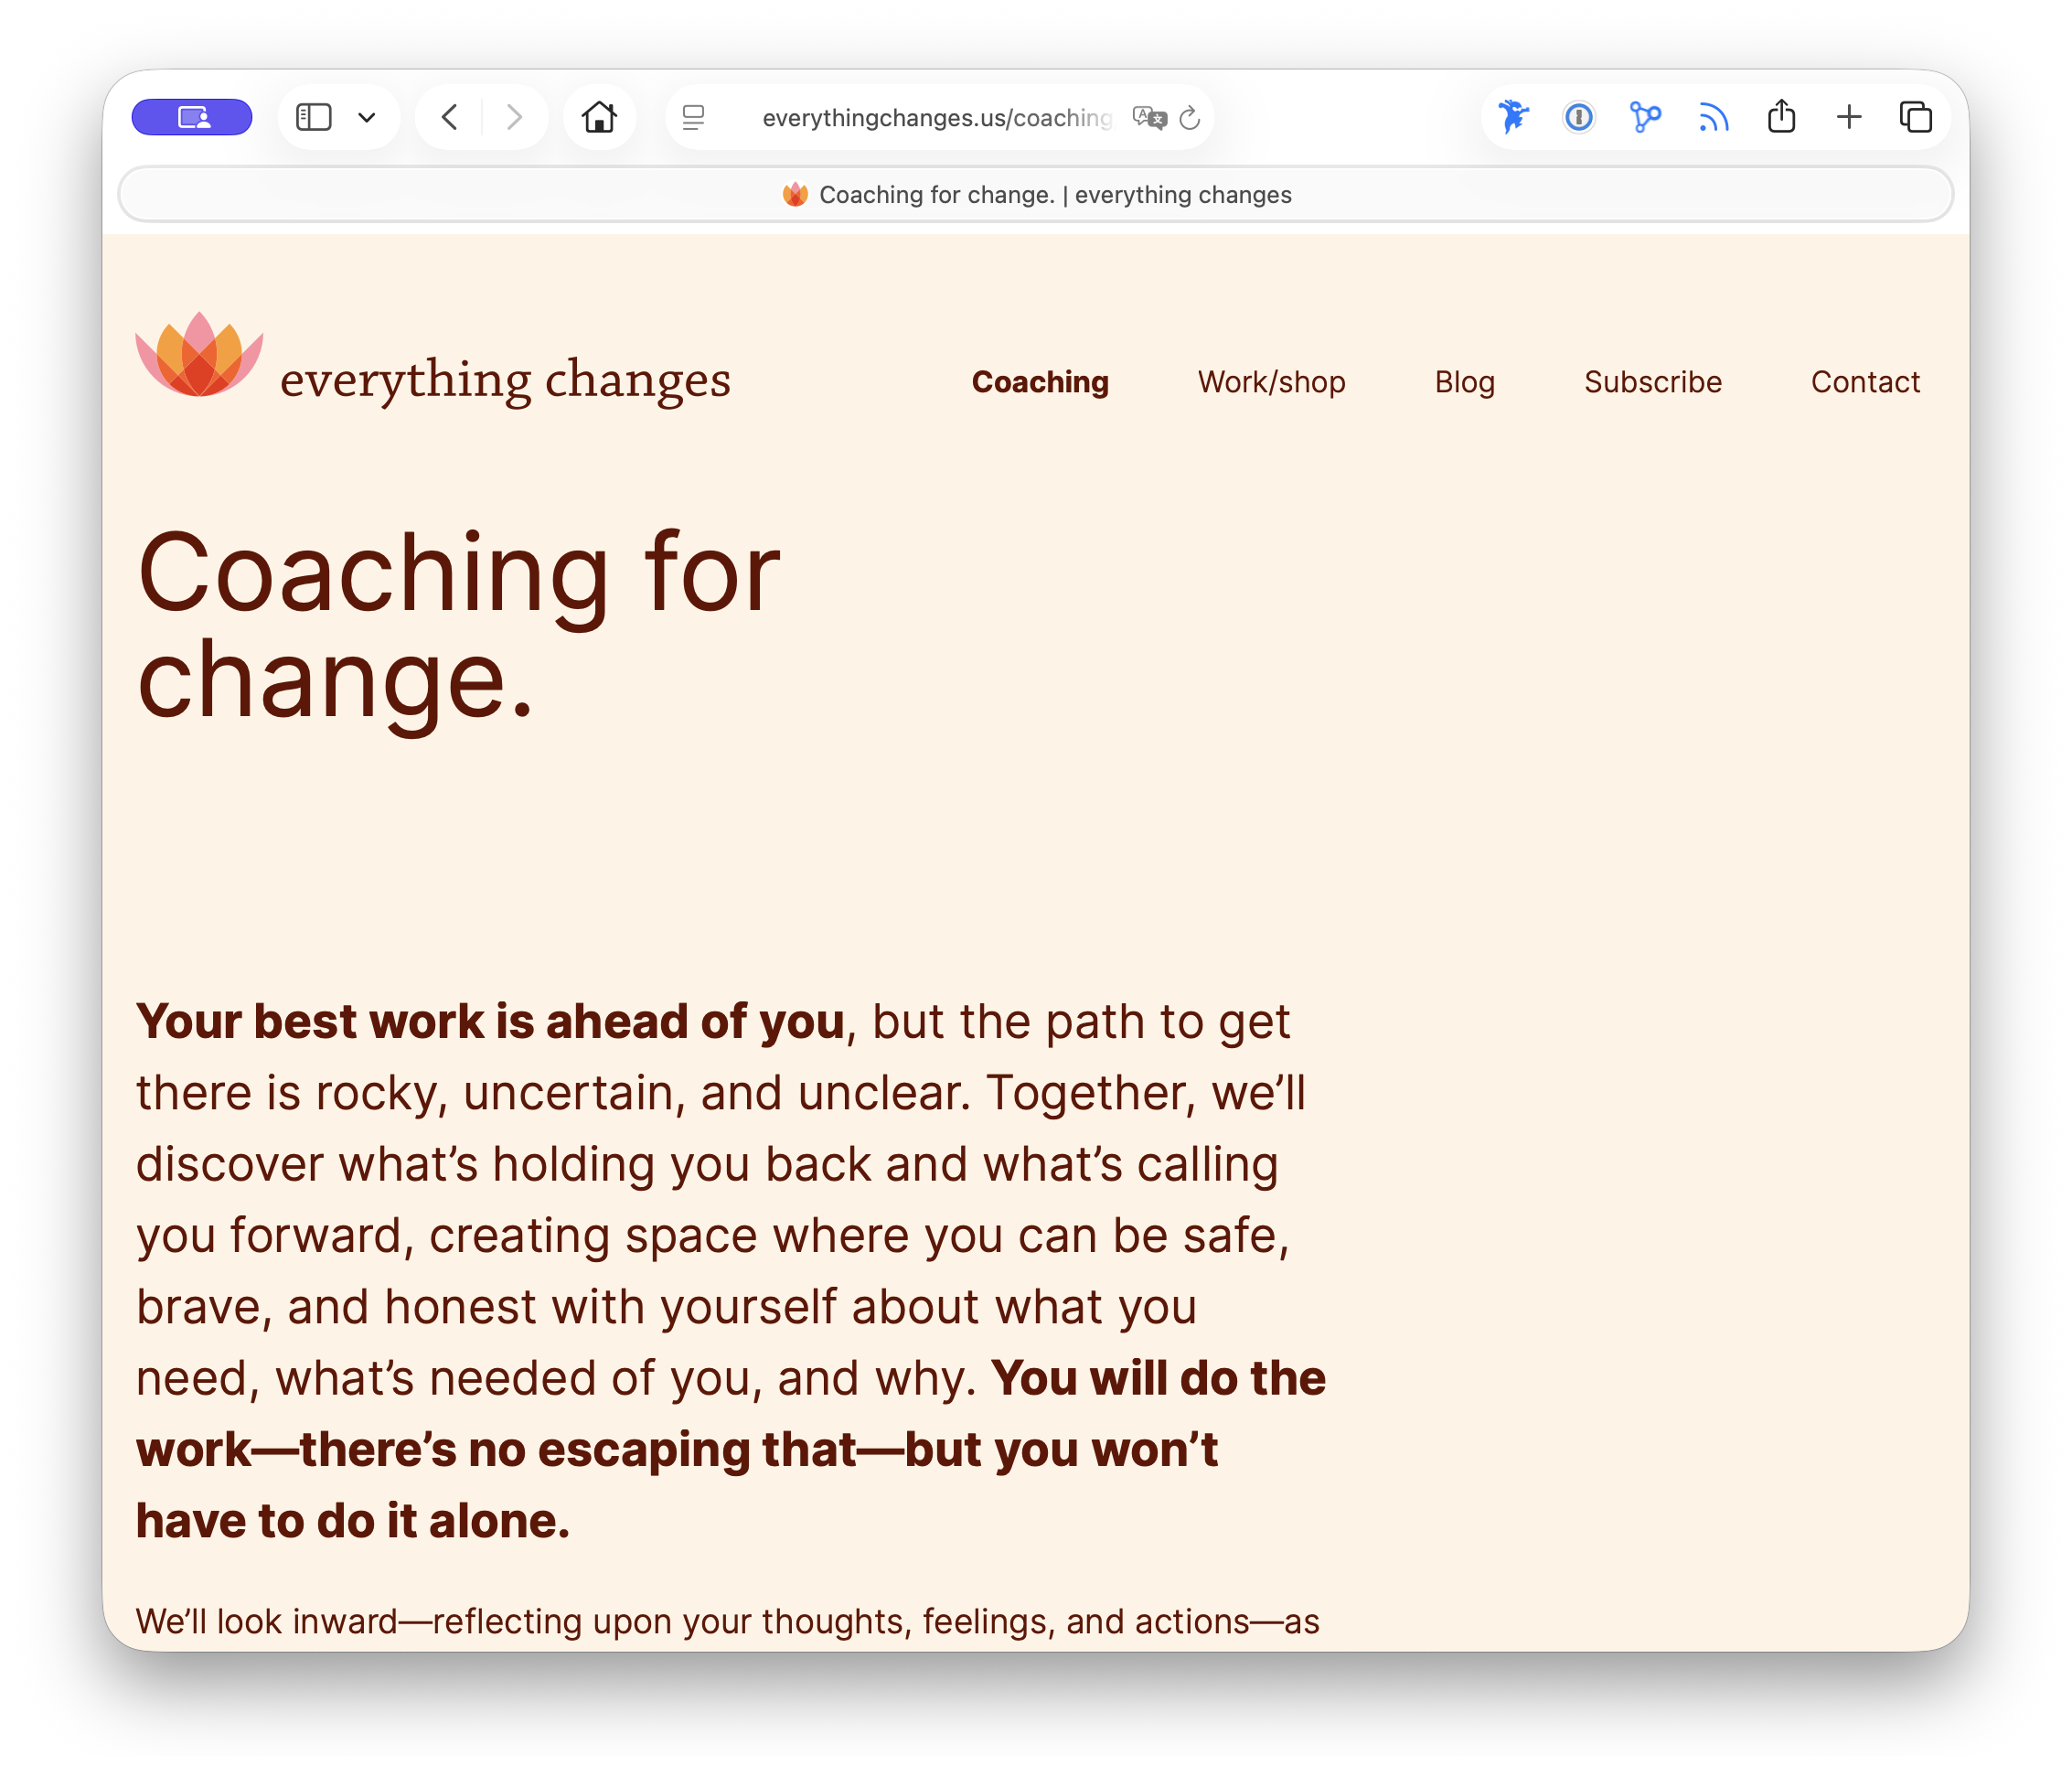Open a new tab
2072x1787 pixels.
[1849, 117]
